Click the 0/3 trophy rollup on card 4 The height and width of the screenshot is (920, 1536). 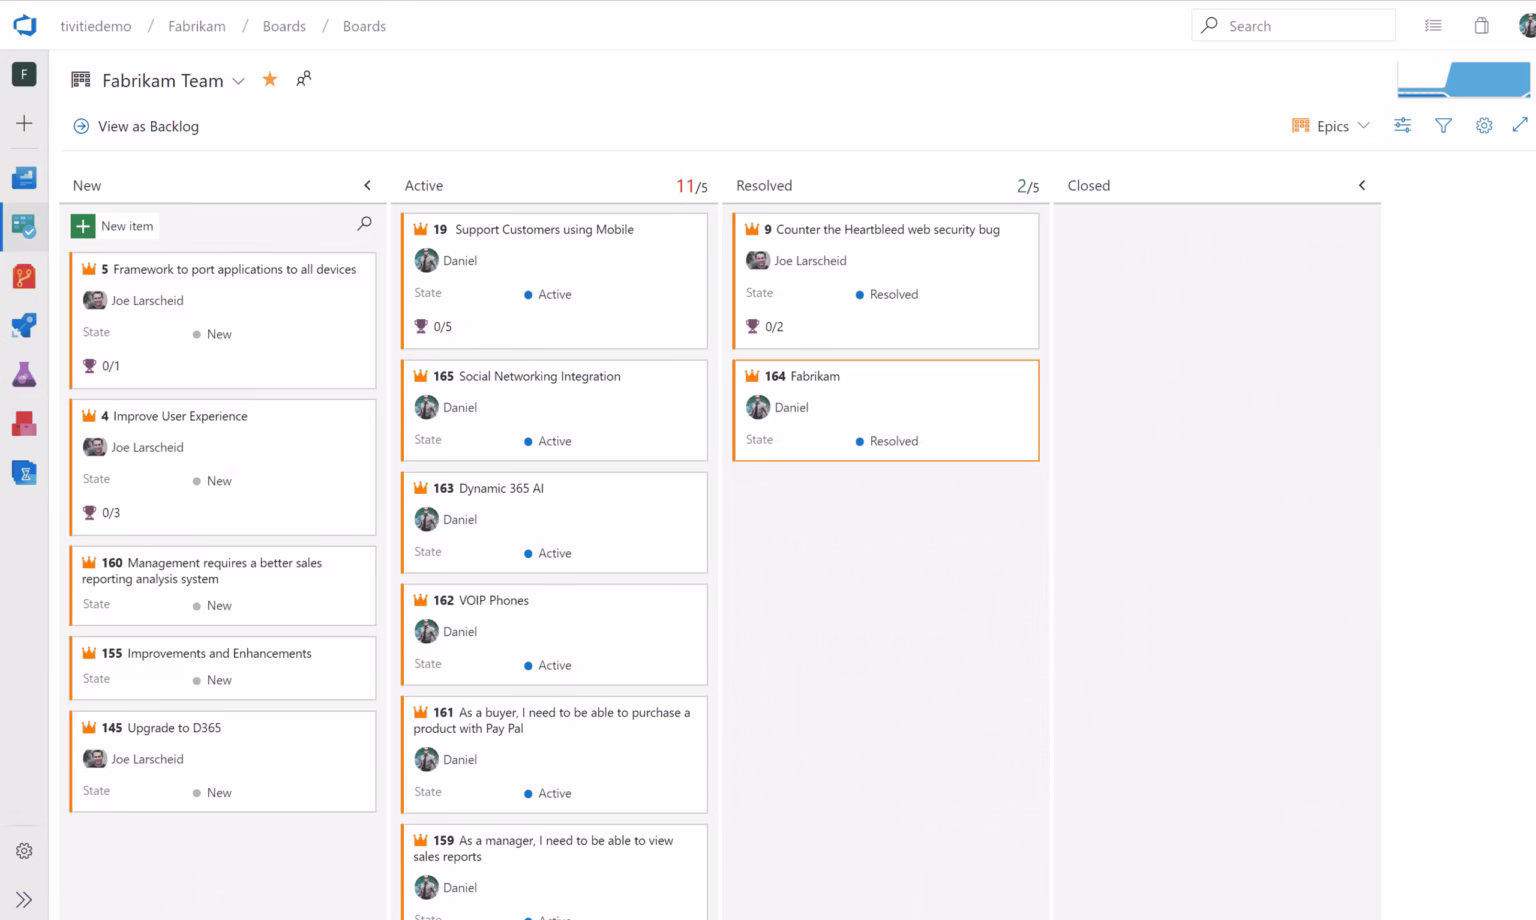(x=101, y=513)
